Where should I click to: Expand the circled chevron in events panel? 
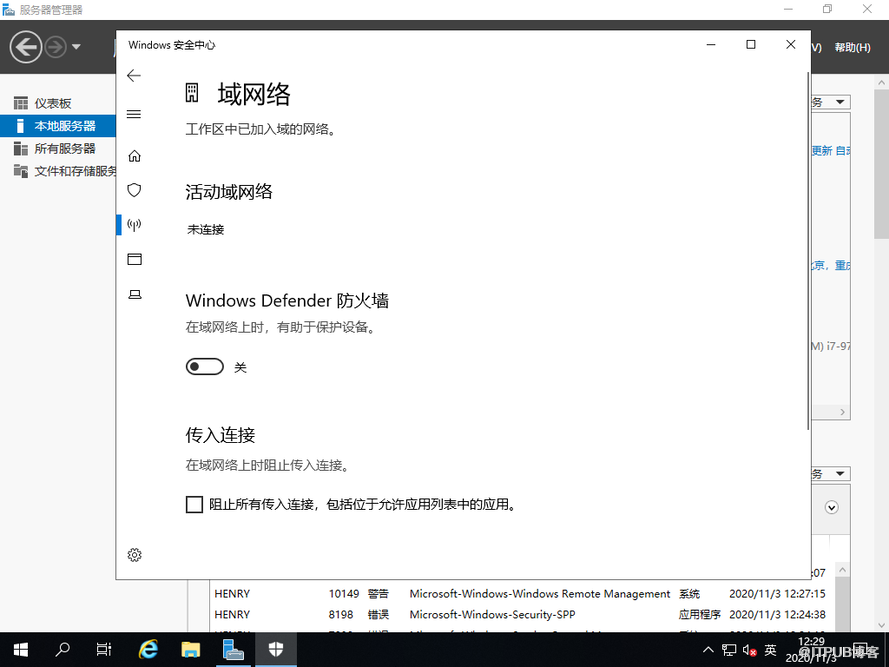[x=832, y=508]
